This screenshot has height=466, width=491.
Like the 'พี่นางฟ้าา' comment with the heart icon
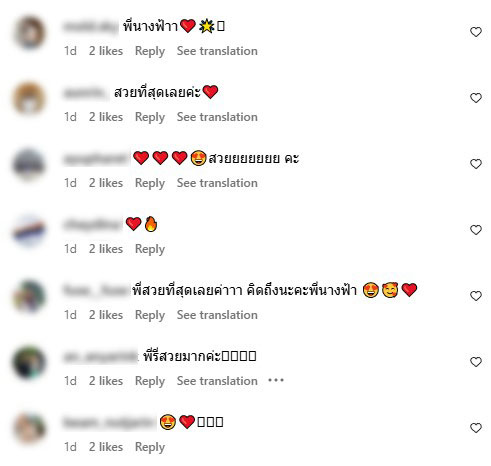pos(476,32)
